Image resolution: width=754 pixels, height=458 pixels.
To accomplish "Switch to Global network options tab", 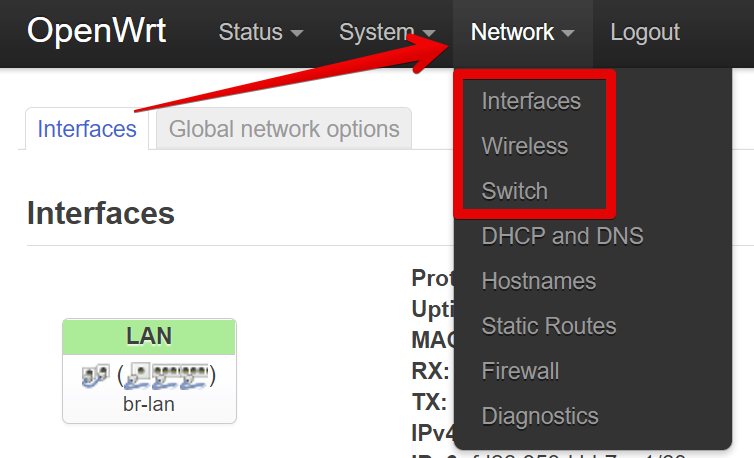I will [x=284, y=129].
